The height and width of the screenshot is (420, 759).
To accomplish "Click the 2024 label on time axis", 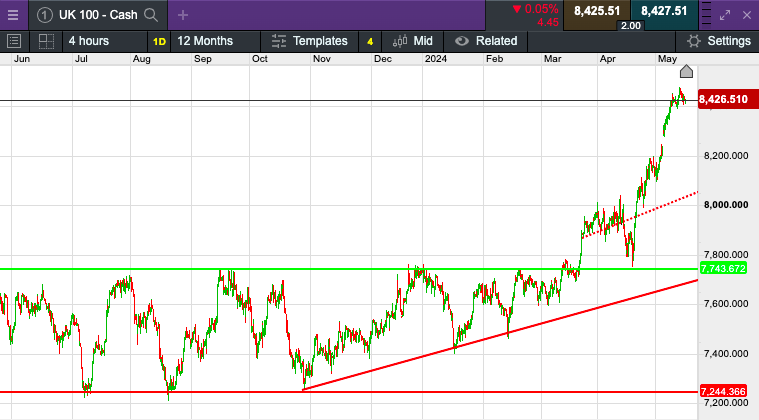I will 436,59.
